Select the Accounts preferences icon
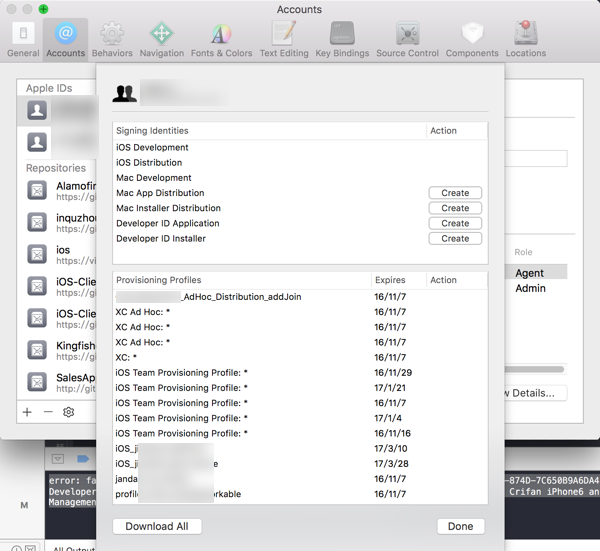Image resolution: width=600 pixels, height=551 pixels. (65, 39)
